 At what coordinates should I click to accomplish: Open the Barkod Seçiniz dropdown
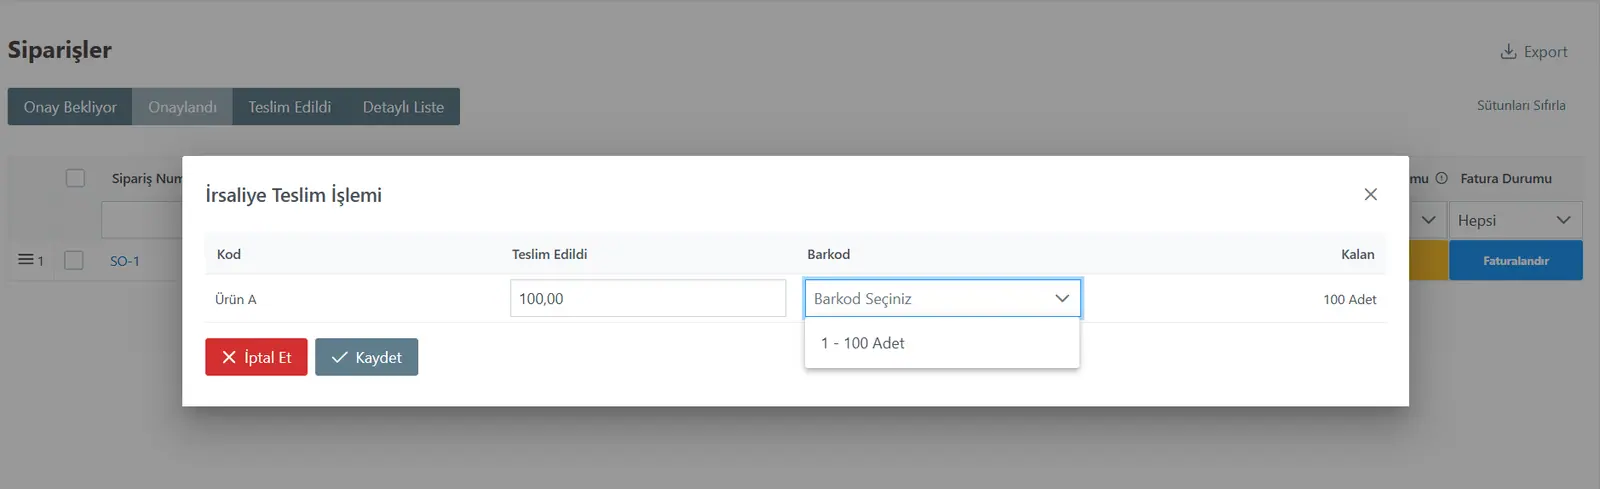click(942, 298)
